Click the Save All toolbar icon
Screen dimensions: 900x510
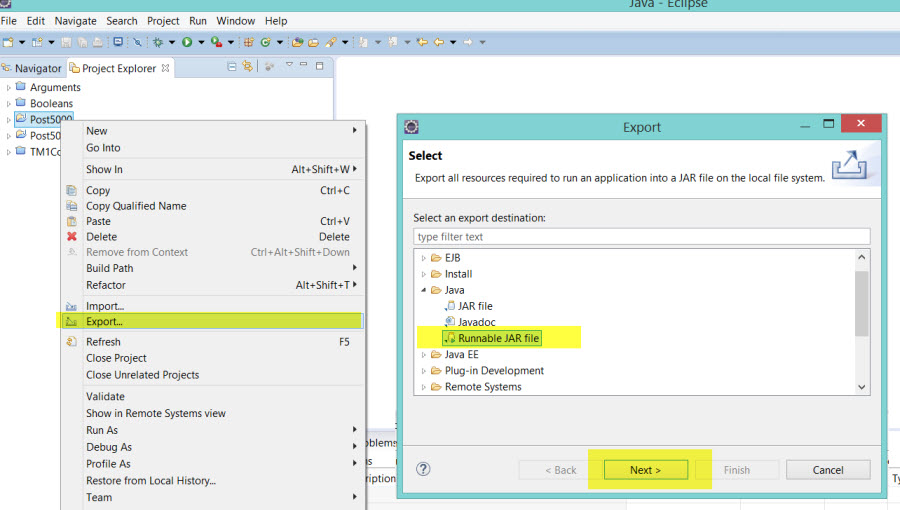82,42
